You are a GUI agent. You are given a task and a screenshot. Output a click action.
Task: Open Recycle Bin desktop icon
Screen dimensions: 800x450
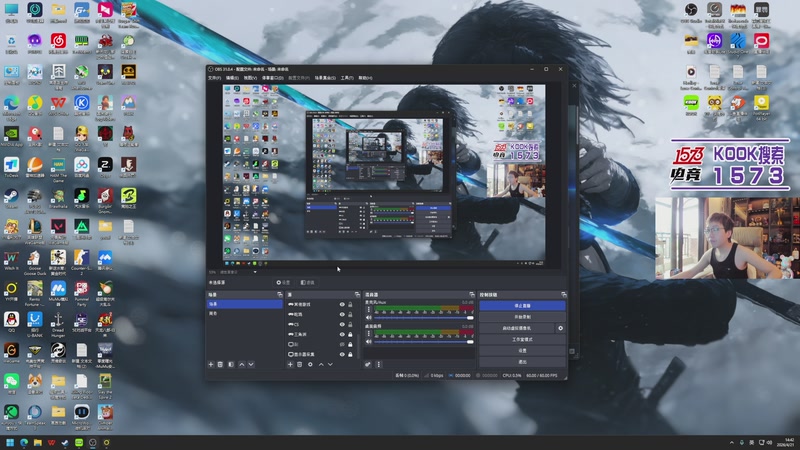(x=11, y=44)
